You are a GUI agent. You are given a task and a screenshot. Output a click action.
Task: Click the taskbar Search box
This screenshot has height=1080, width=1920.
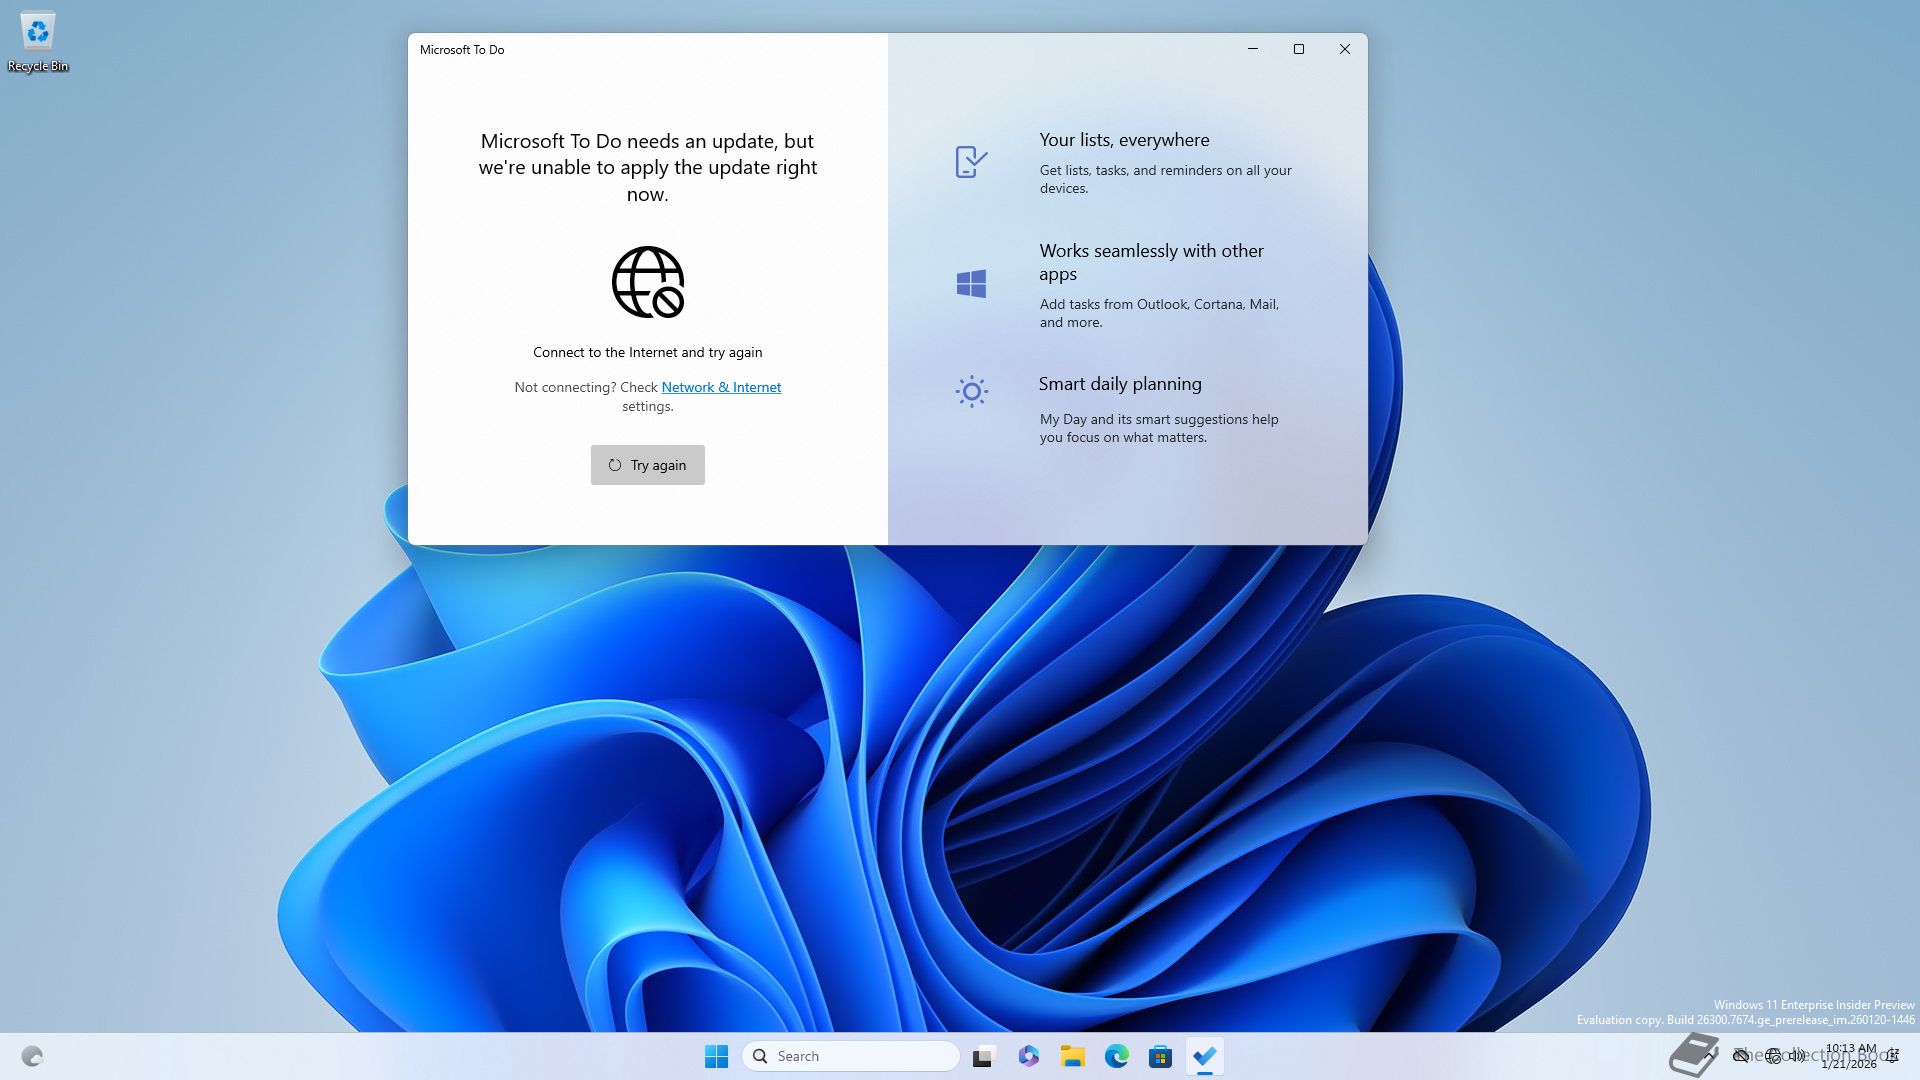tap(850, 1056)
